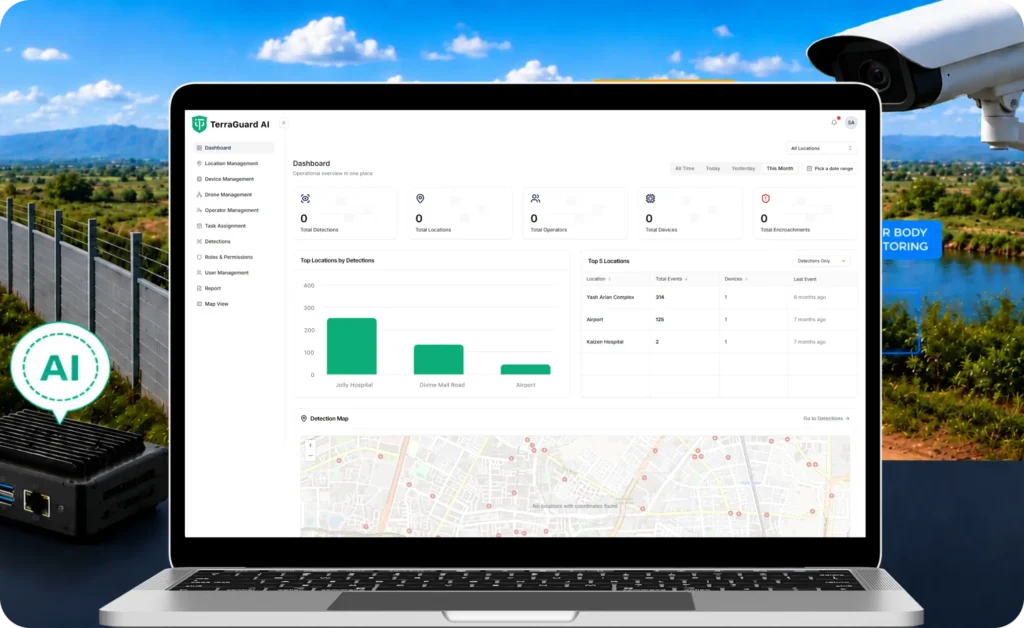Open the Detections sidebar item
Image resolution: width=1024 pixels, height=628 pixels.
[234, 242]
